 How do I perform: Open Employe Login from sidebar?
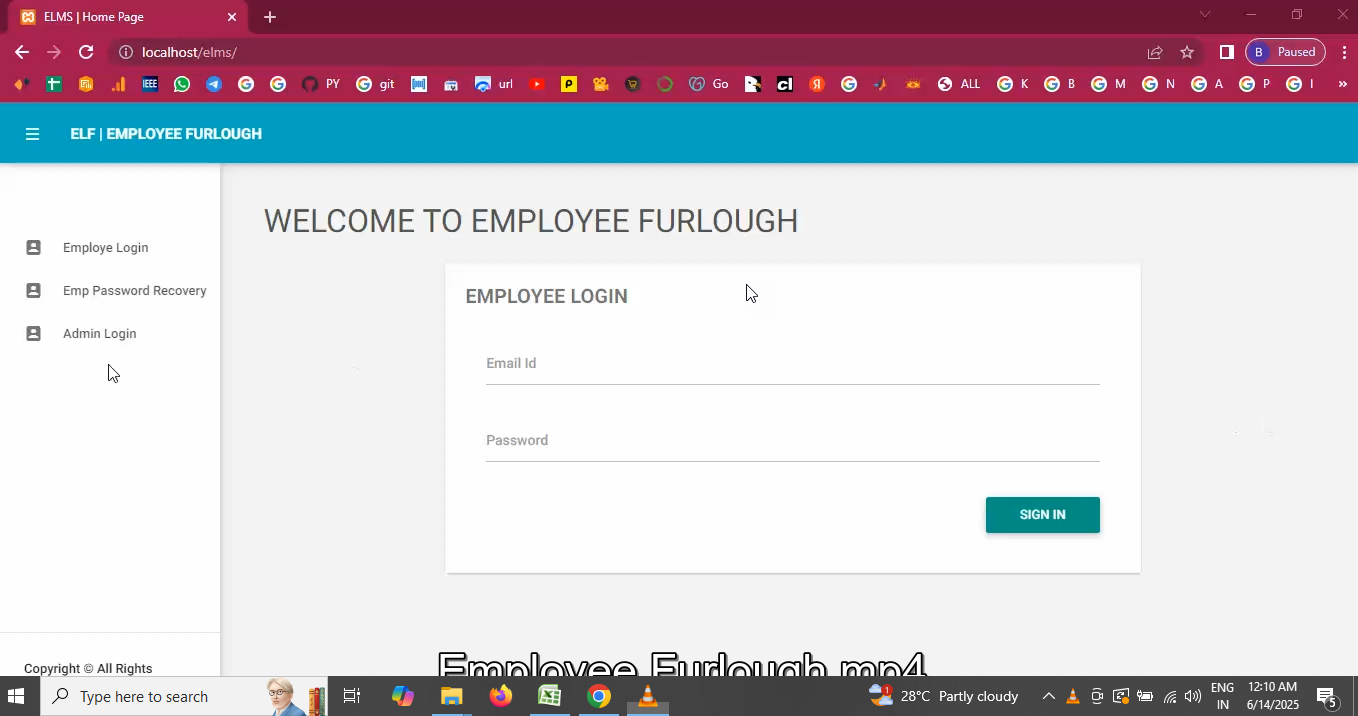click(x=105, y=248)
